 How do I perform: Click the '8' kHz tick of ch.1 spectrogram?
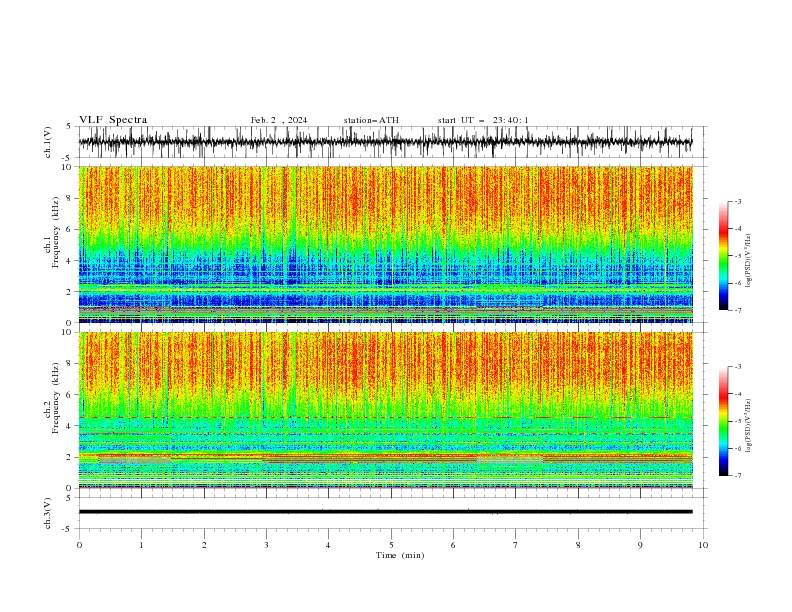coord(71,198)
